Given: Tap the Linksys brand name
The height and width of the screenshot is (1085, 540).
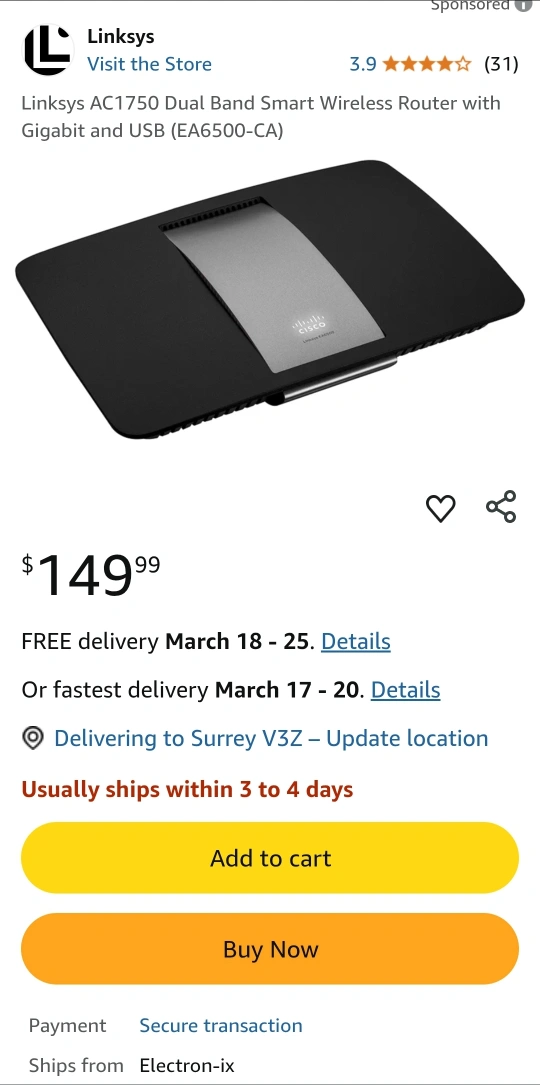Looking at the screenshot, I should coord(120,37).
